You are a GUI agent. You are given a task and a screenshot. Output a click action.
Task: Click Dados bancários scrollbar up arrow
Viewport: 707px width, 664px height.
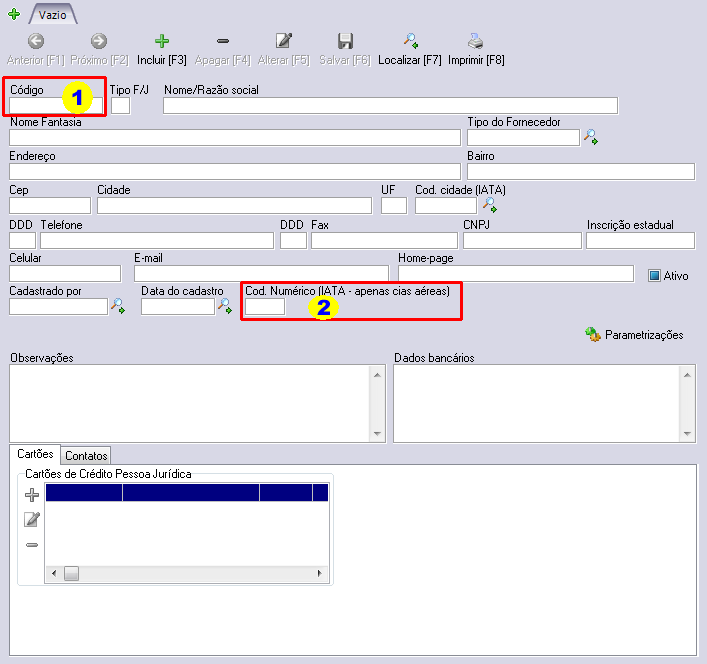(x=687, y=375)
